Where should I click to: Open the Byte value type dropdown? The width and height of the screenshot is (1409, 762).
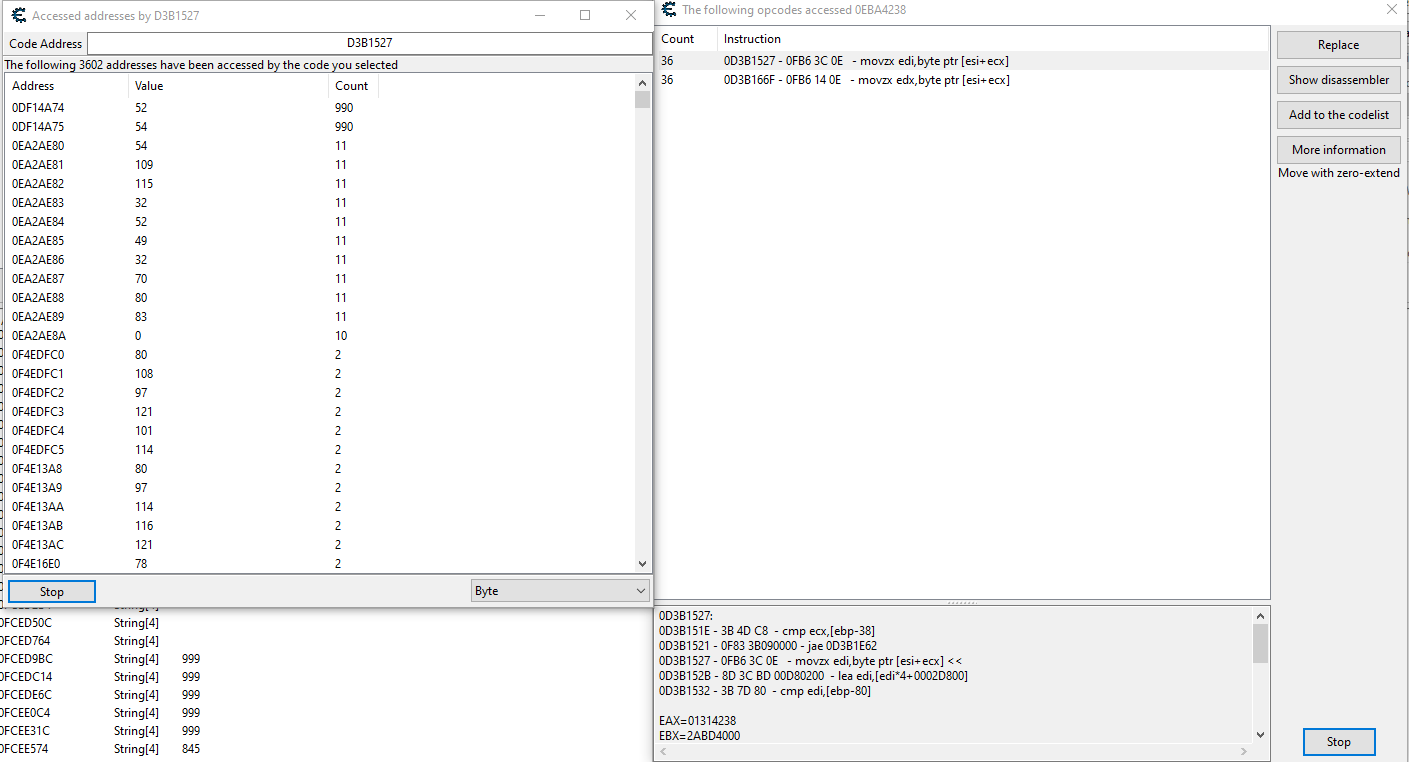[560, 591]
